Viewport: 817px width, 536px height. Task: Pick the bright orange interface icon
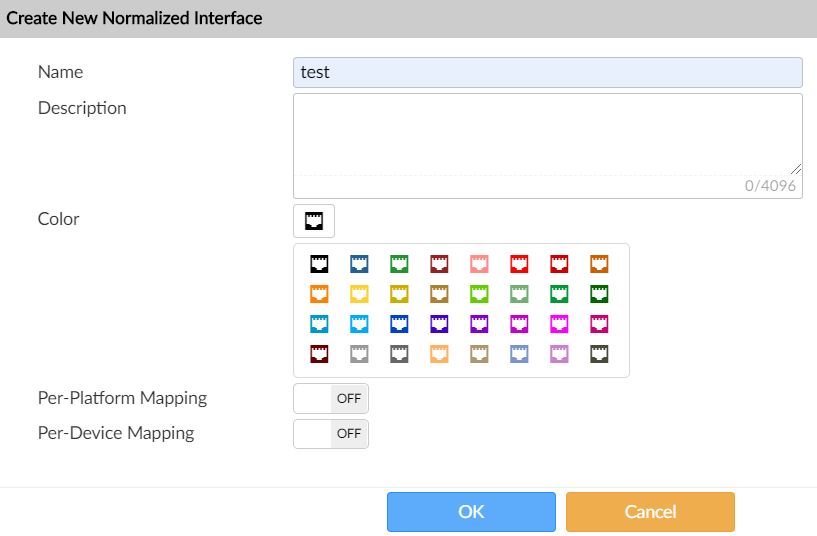319,294
